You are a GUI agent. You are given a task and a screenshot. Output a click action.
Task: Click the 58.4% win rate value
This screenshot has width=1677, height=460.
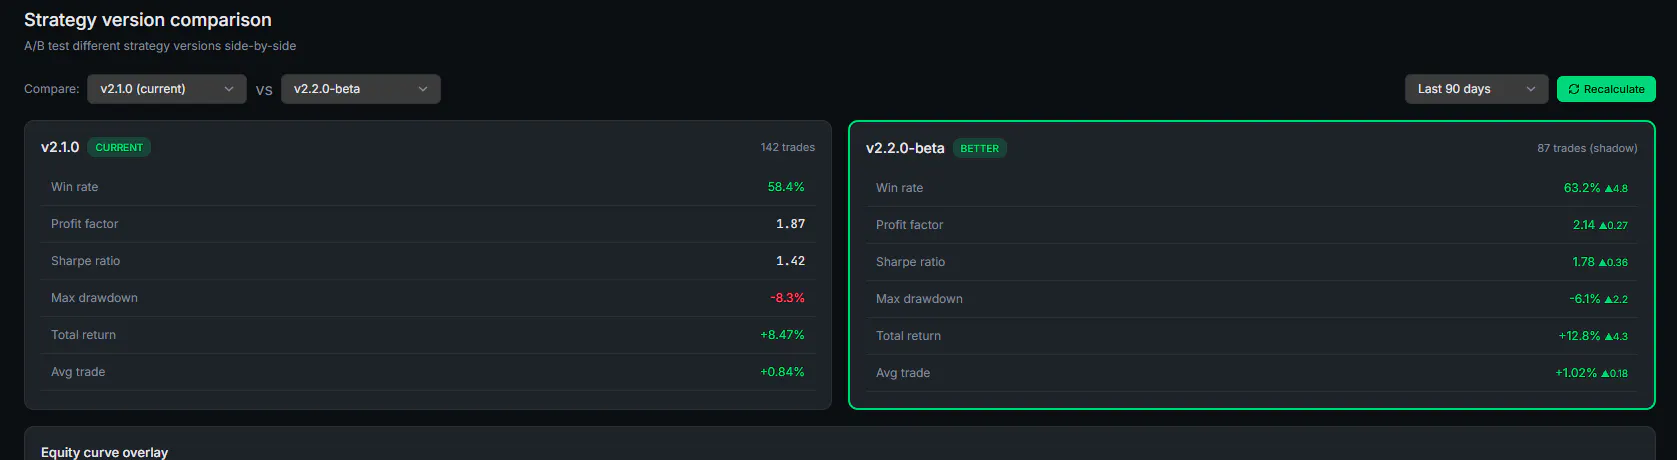[x=786, y=187]
